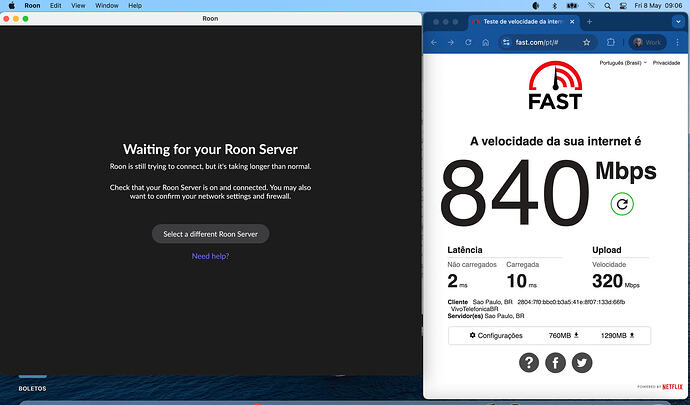Open Spotlight search magnifier

pyautogui.click(x=607, y=6)
